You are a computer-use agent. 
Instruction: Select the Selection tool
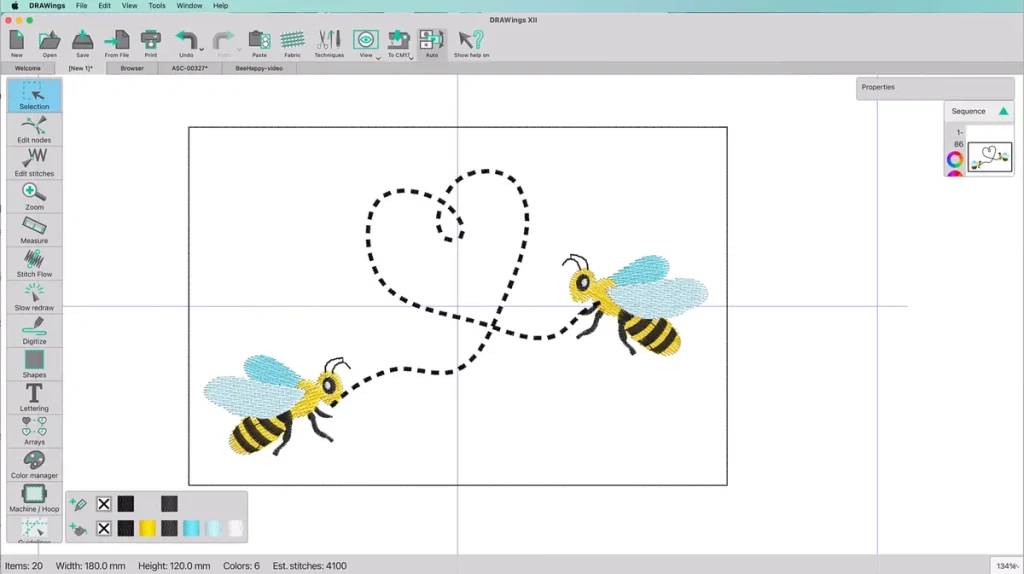pos(34,95)
